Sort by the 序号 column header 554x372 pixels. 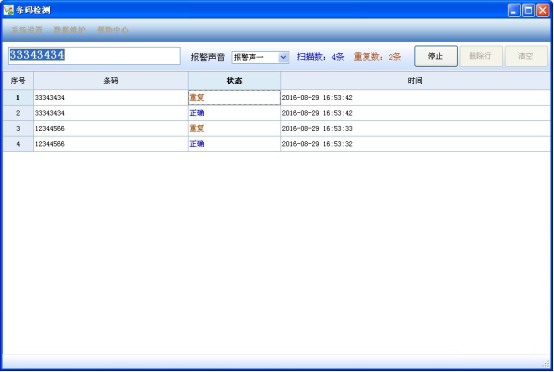tap(18, 81)
